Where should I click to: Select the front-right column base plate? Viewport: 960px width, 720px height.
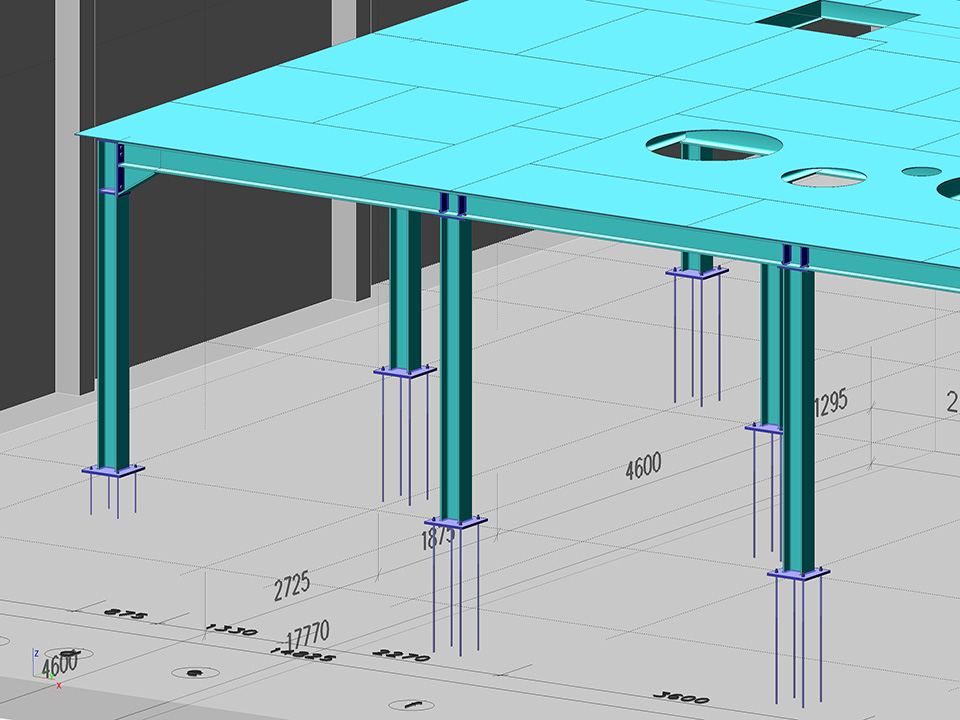click(x=798, y=574)
